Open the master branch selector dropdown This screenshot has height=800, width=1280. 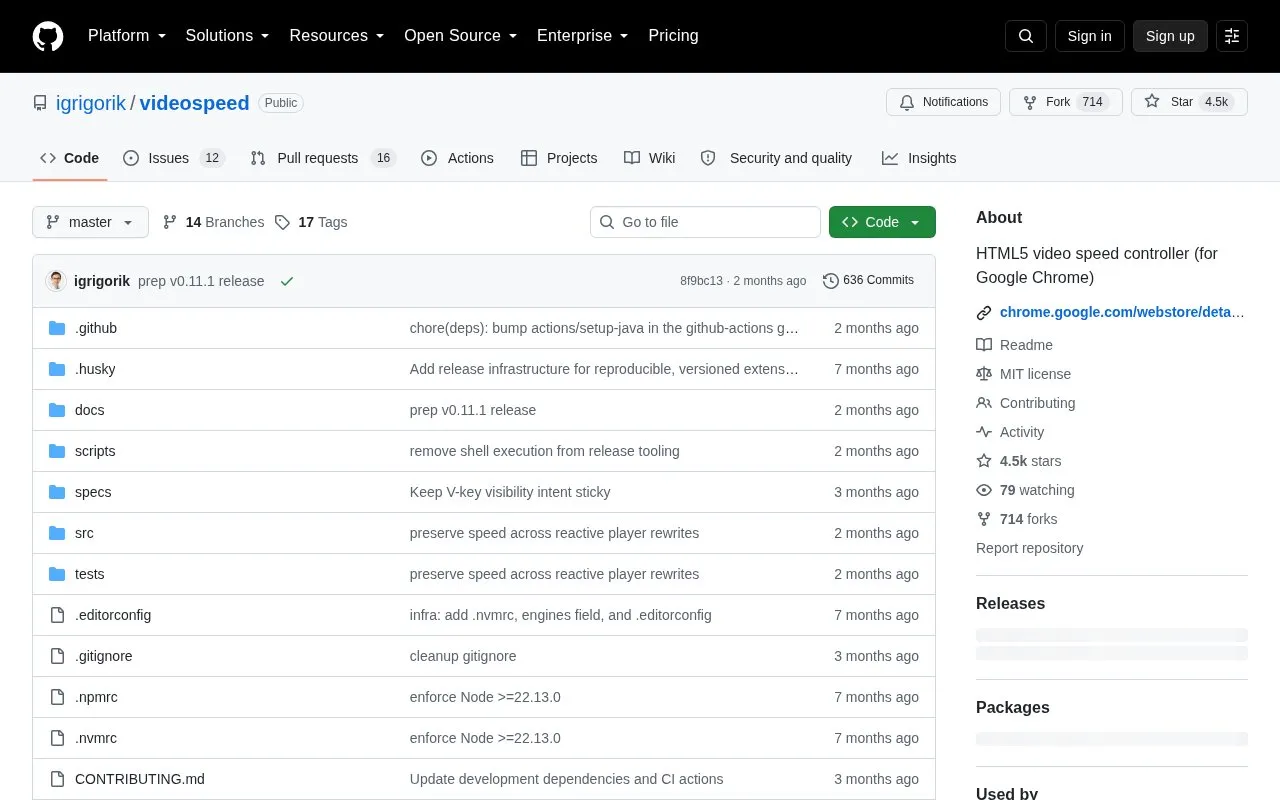point(90,222)
